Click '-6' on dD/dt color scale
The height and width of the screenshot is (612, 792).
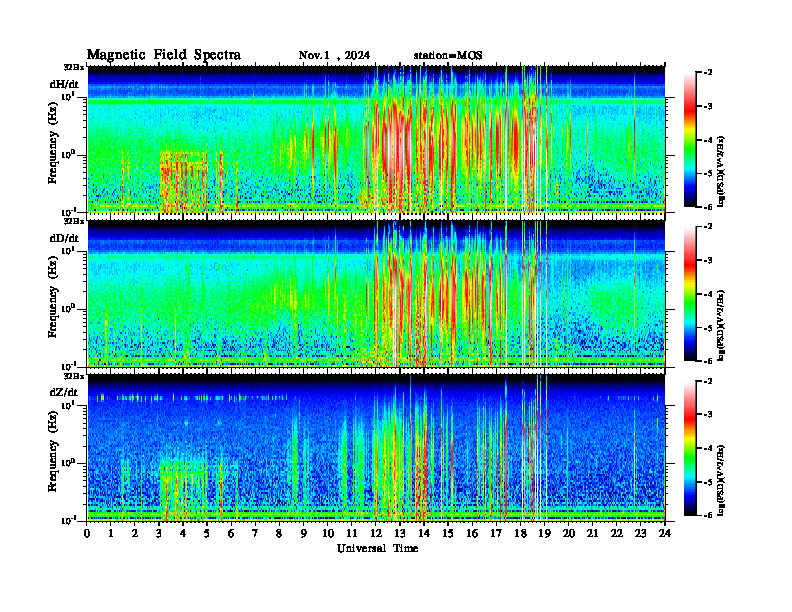coord(708,361)
